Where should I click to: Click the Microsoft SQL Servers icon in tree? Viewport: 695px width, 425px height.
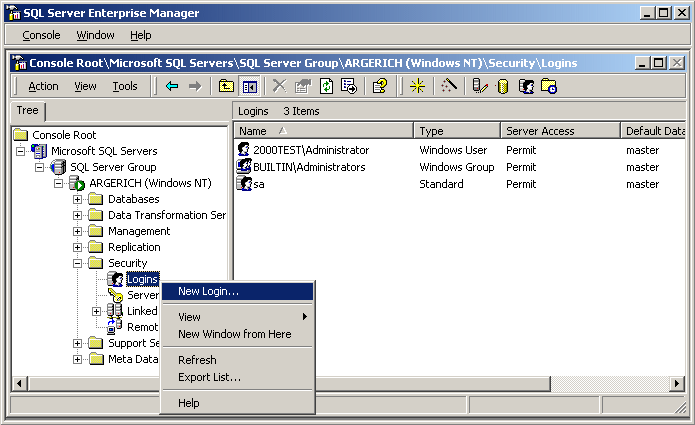(39, 151)
